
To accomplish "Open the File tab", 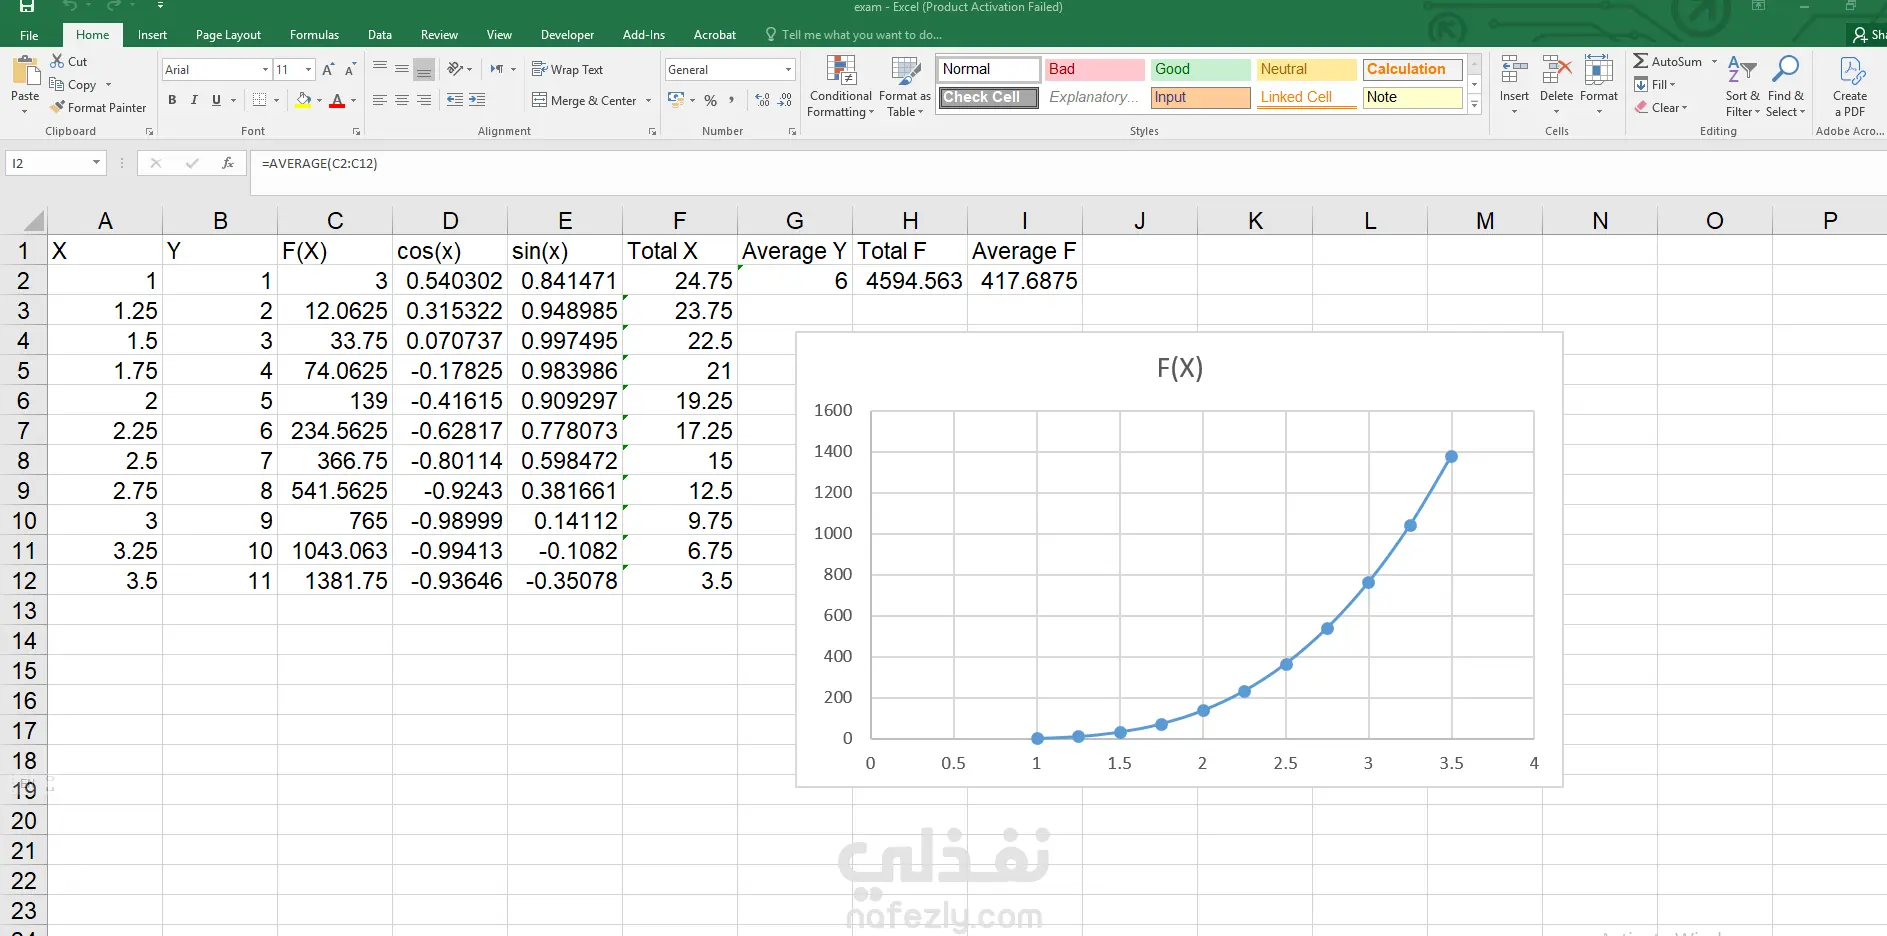I will [x=29, y=35].
